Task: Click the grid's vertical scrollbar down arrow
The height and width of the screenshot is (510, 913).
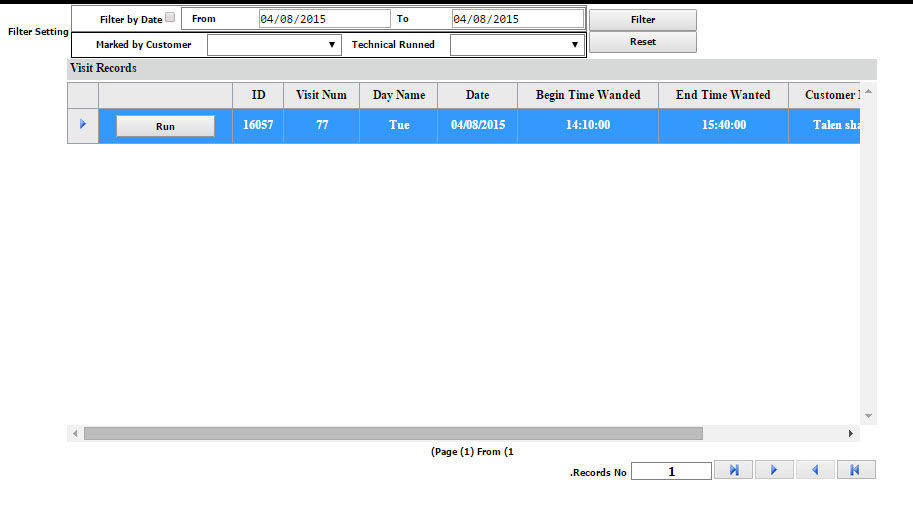Action: (868, 415)
